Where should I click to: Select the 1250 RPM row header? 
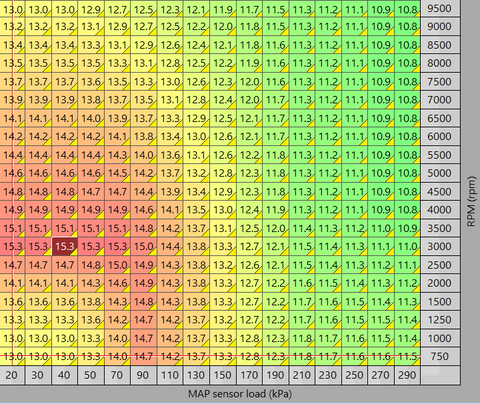click(440, 320)
